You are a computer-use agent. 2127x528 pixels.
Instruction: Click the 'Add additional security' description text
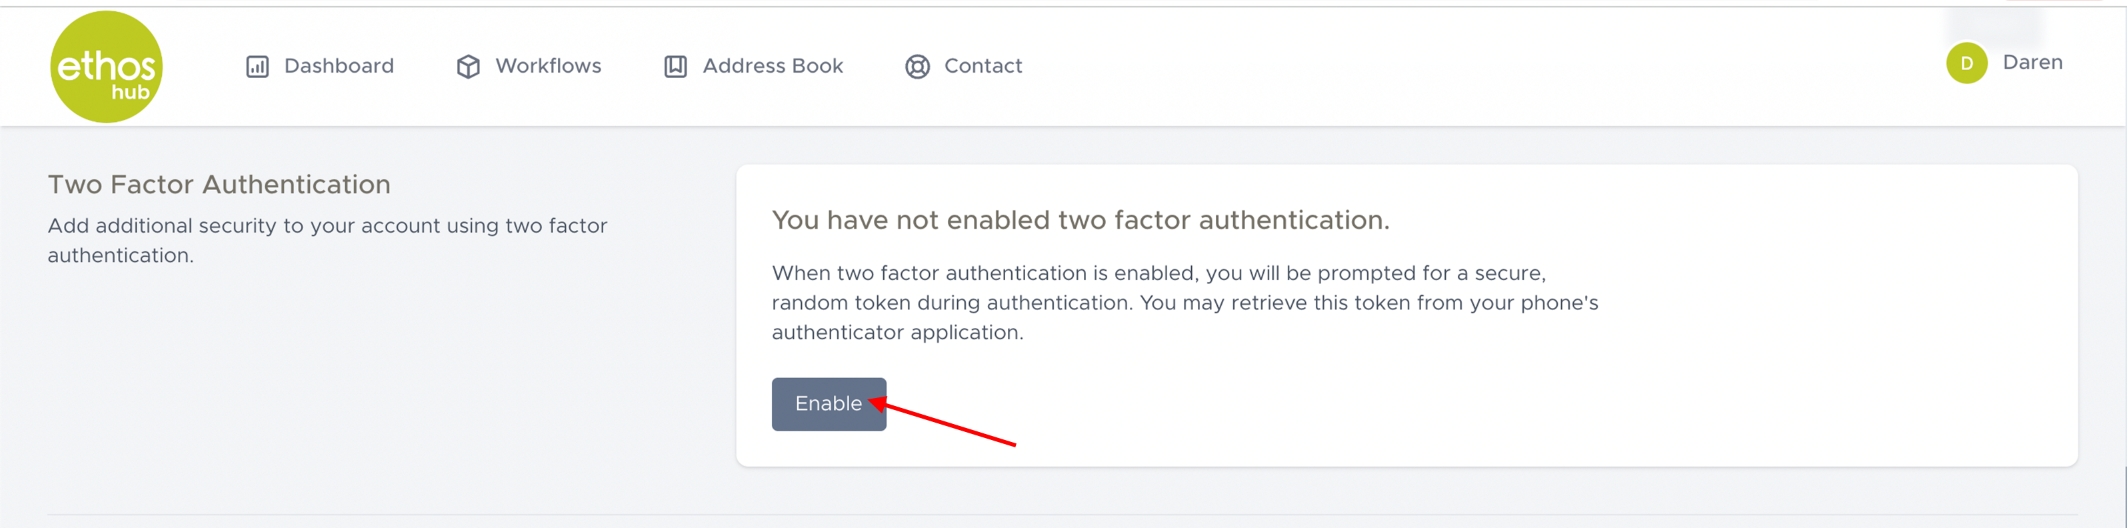[327, 240]
